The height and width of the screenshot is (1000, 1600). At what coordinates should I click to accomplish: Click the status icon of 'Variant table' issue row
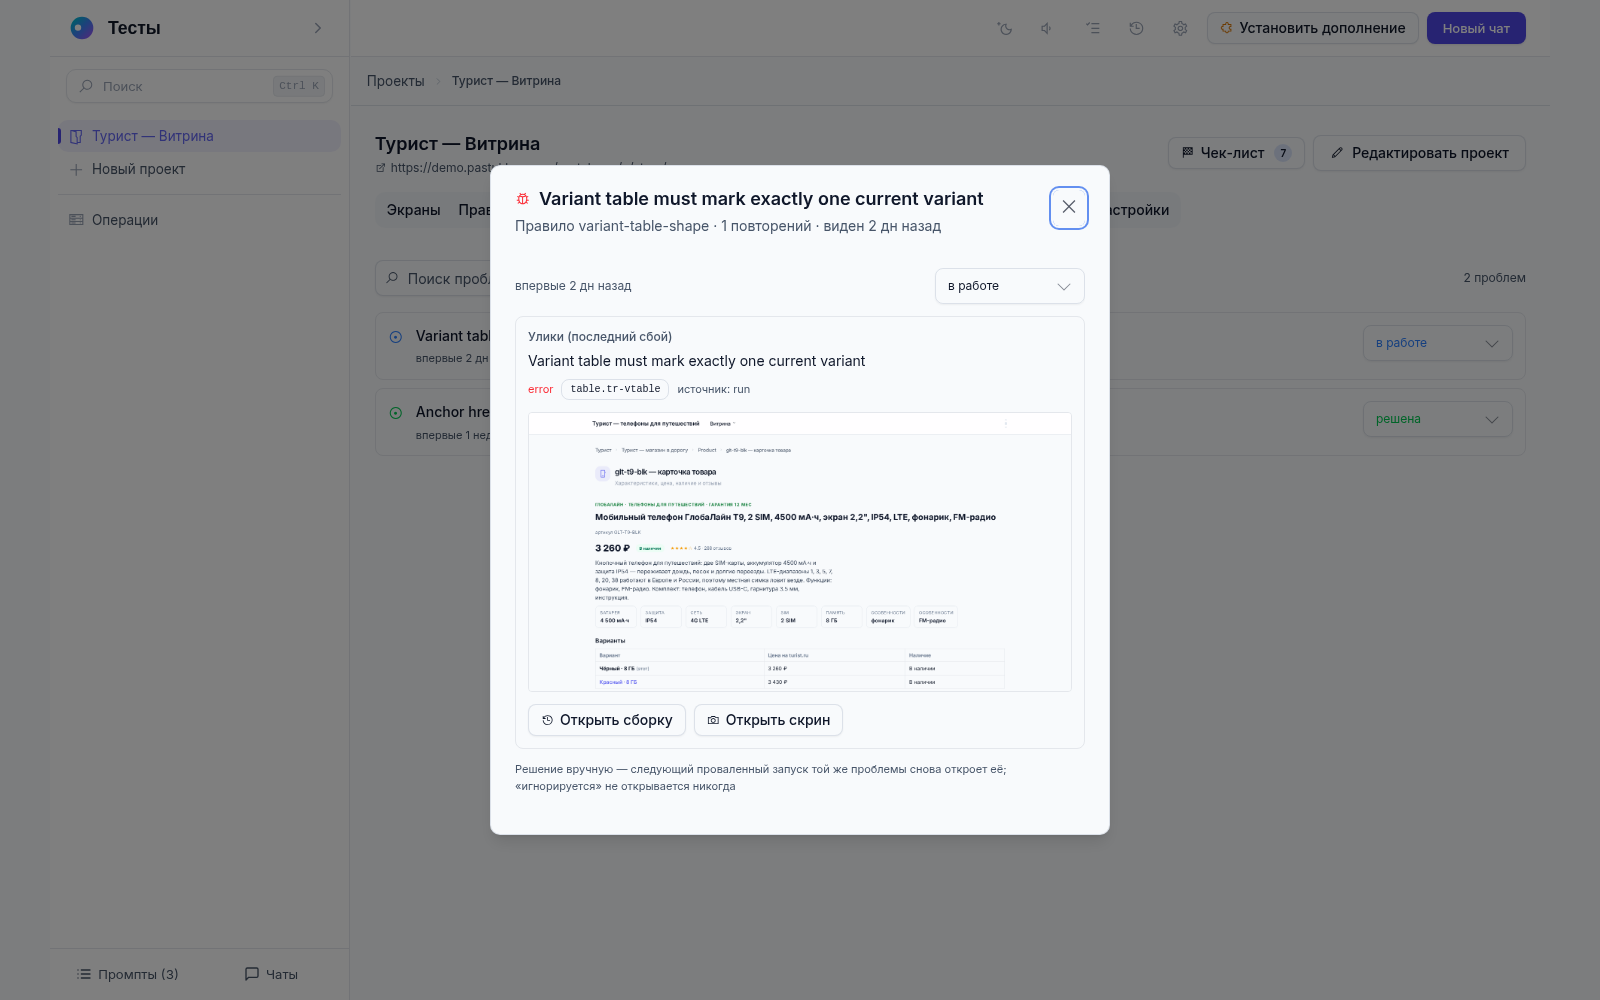[396, 337]
